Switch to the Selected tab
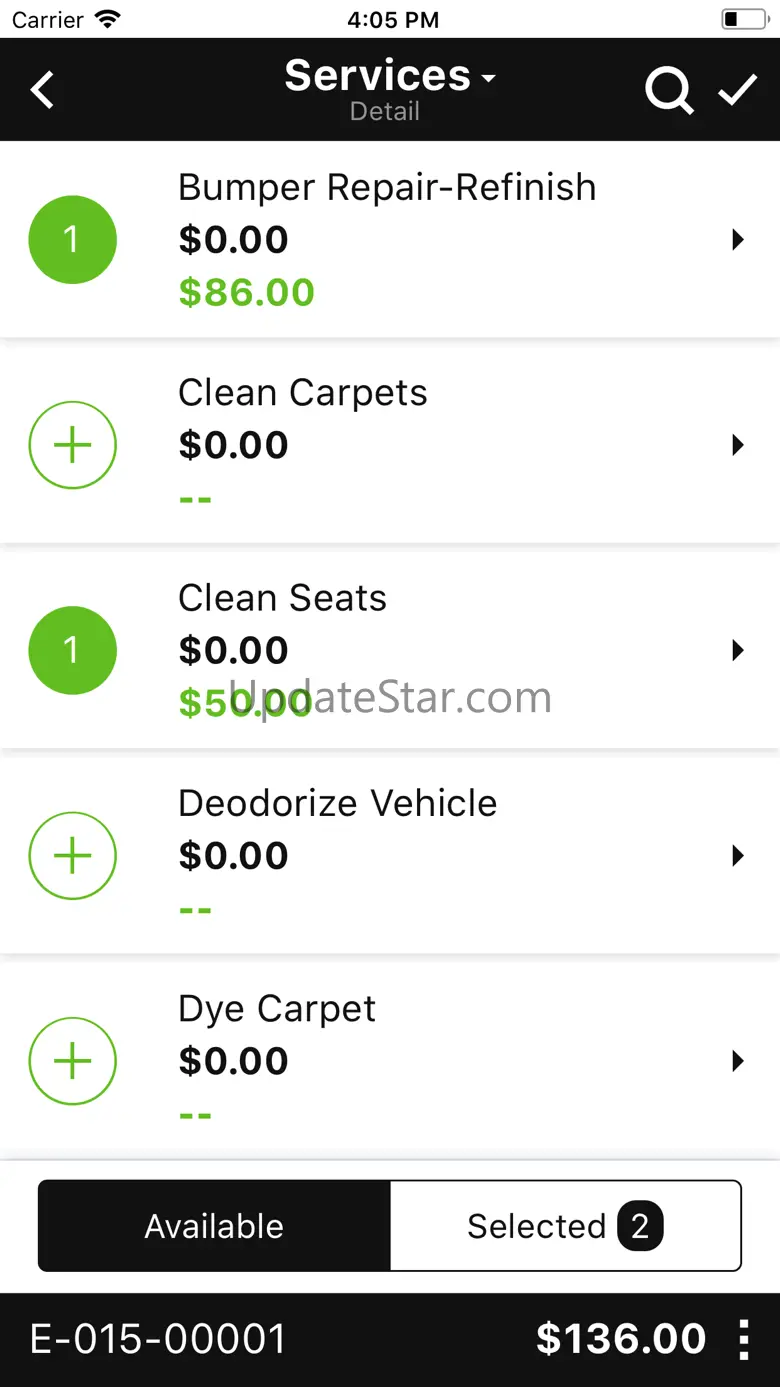 (566, 1226)
